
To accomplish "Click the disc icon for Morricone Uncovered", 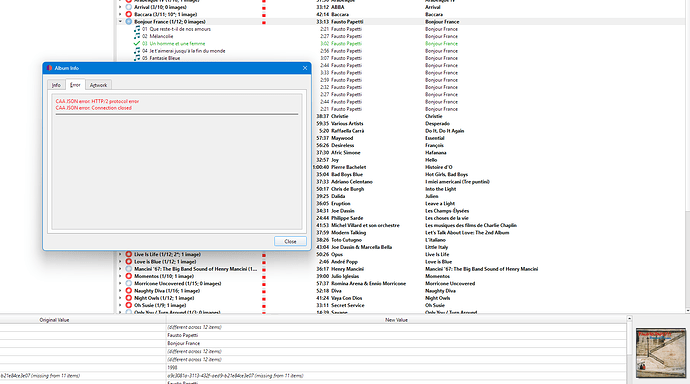I will tap(129, 283).
